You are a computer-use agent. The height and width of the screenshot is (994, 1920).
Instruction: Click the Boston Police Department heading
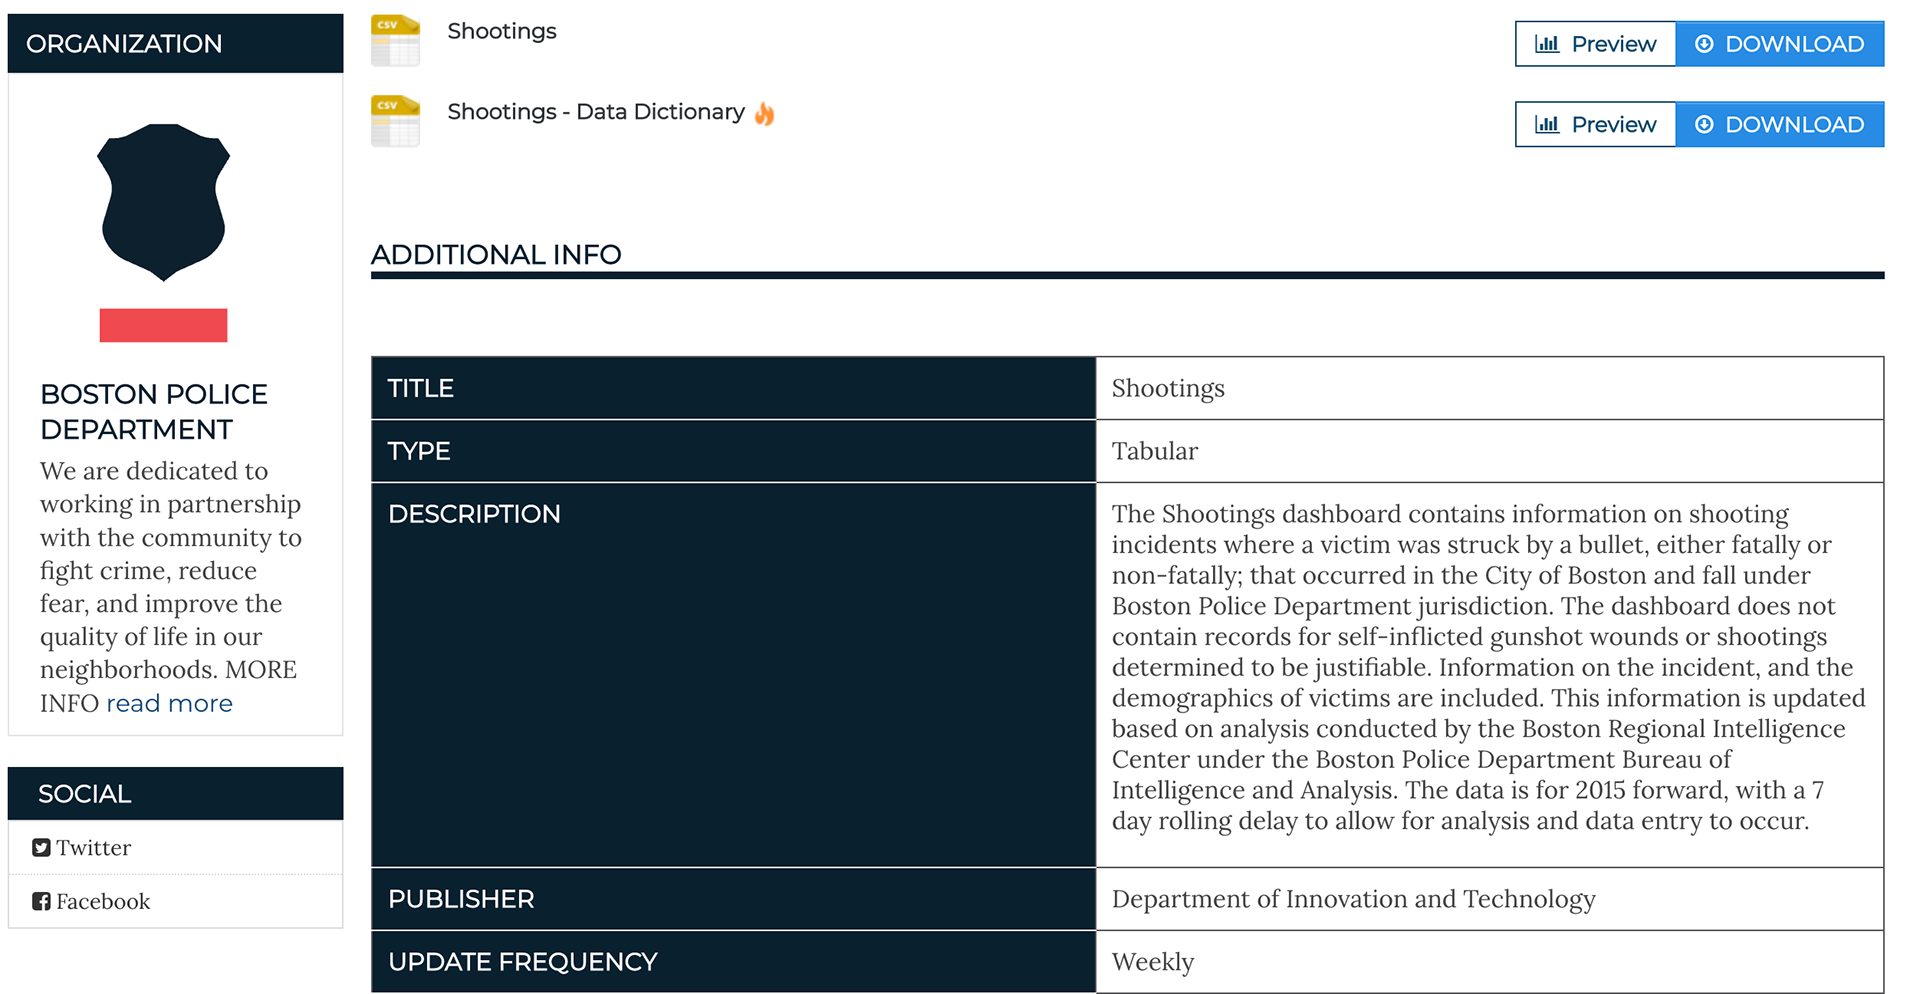pos(154,411)
